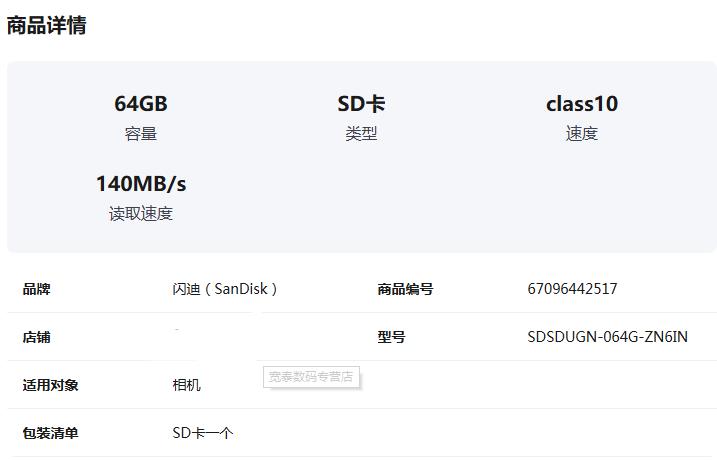Select the 140MB/s read speed value
Image resolution: width=717 pixels, height=460 pixels.
141,184
